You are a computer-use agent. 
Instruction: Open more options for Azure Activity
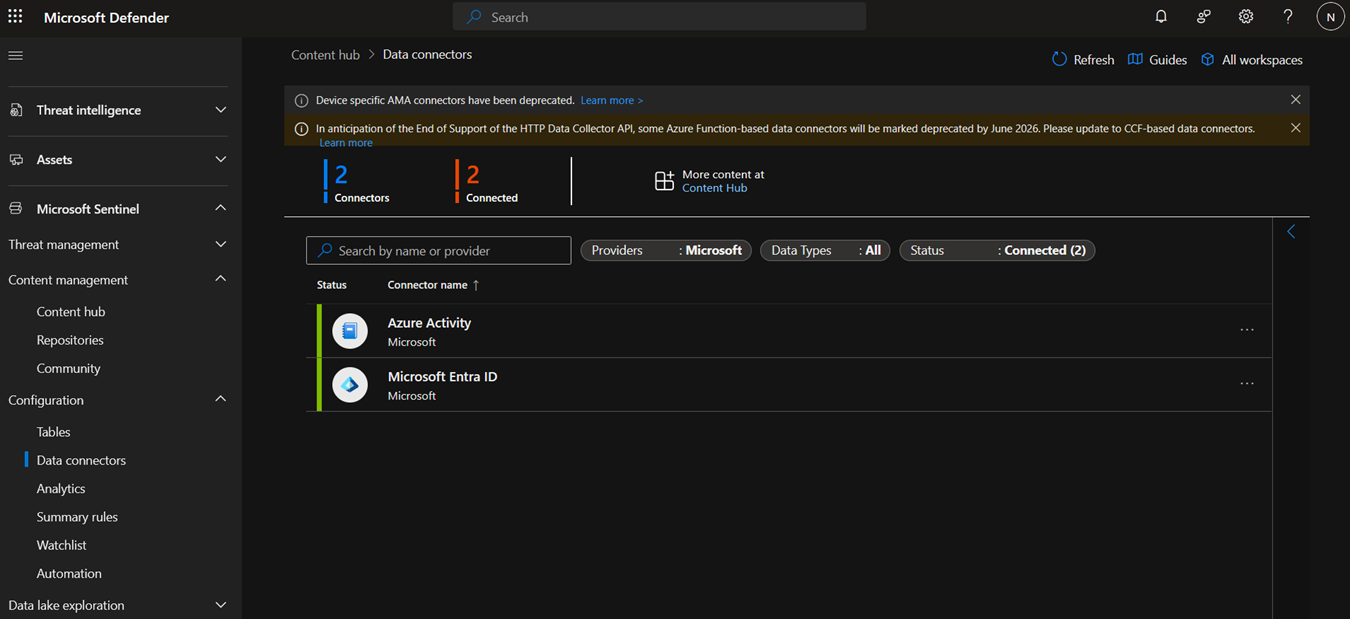click(1247, 330)
